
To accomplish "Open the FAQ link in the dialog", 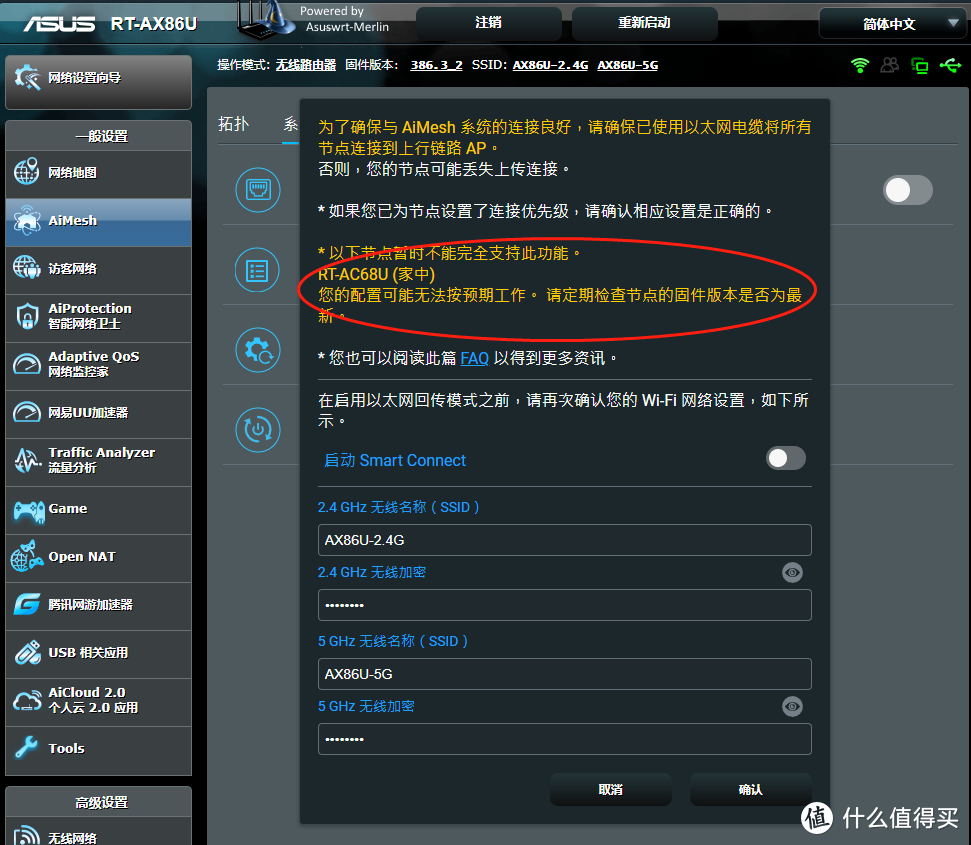I will coord(474,357).
